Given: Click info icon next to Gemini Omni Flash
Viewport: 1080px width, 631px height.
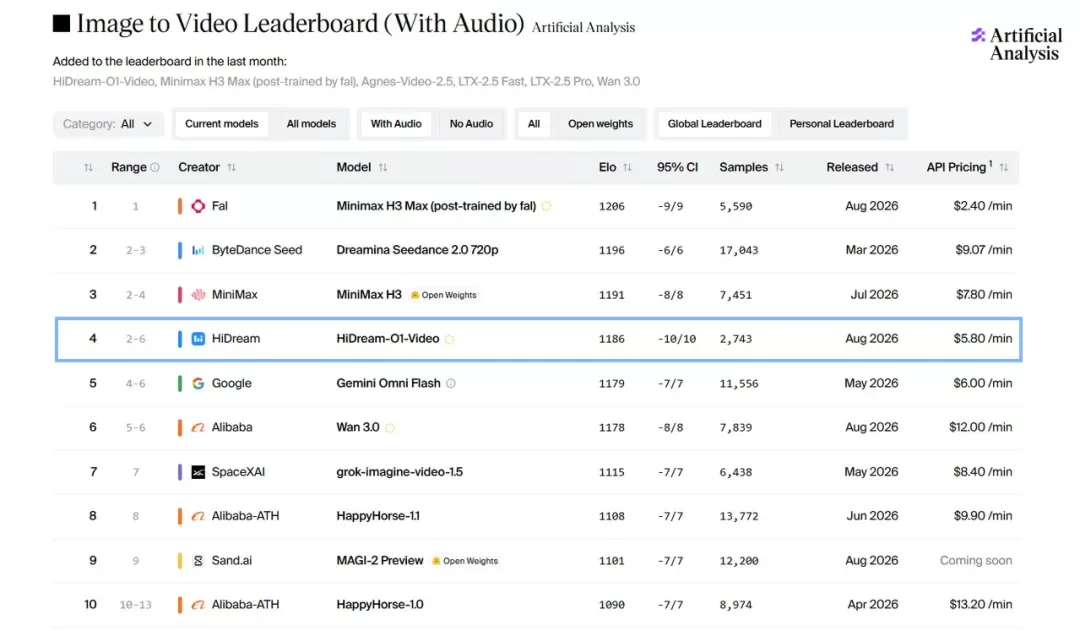Looking at the screenshot, I should [450, 383].
